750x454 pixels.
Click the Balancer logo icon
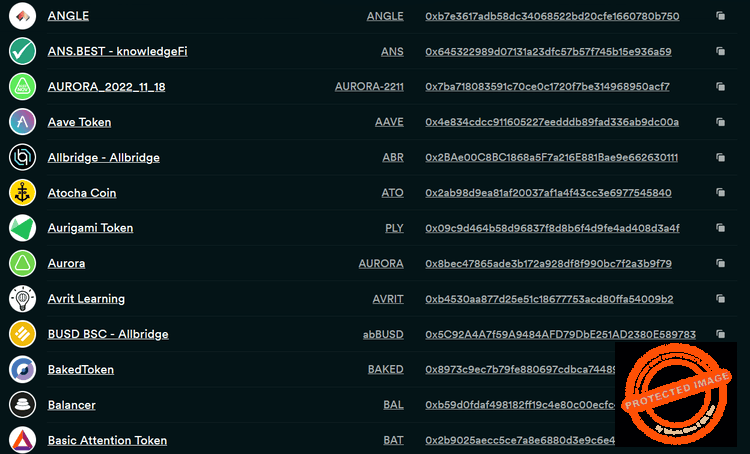pyautogui.click(x=22, y=405)
